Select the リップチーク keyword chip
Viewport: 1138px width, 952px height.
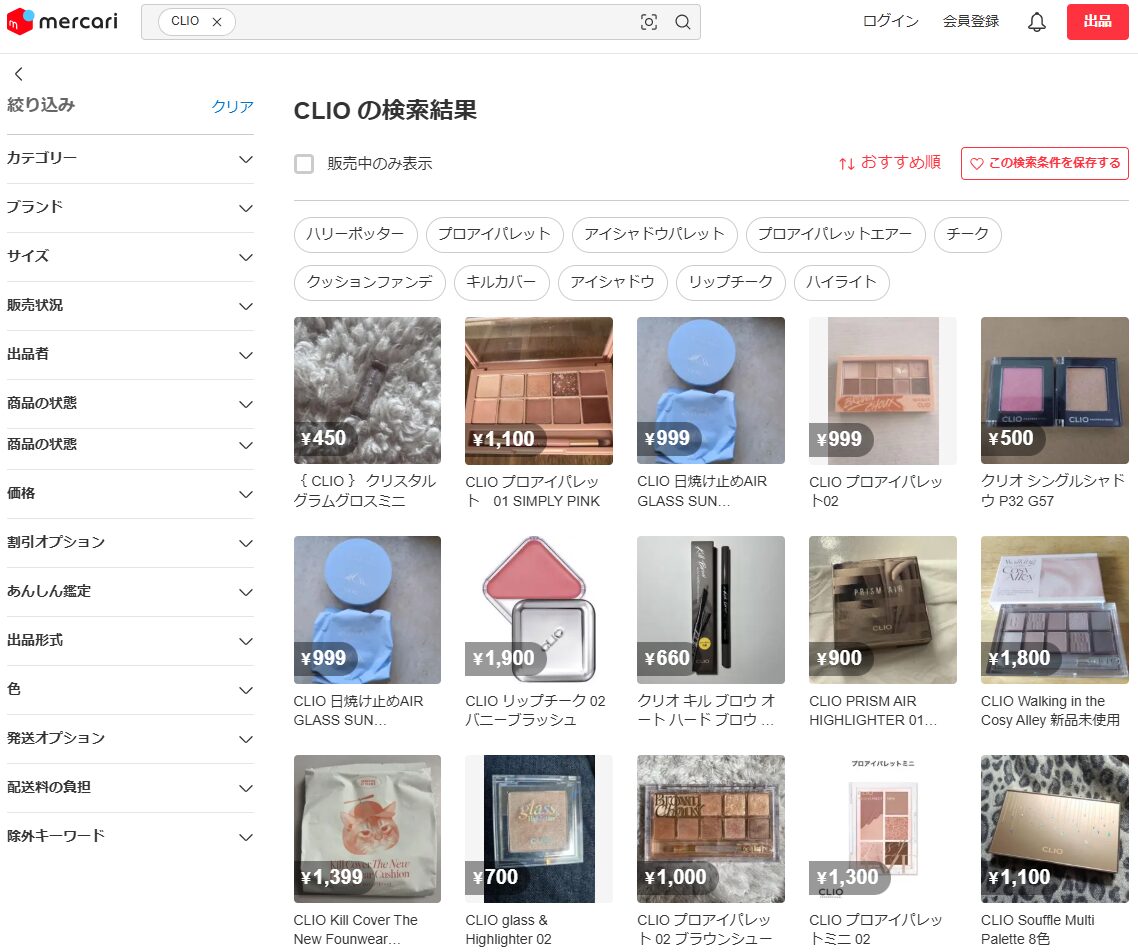(x=731, y=282)
